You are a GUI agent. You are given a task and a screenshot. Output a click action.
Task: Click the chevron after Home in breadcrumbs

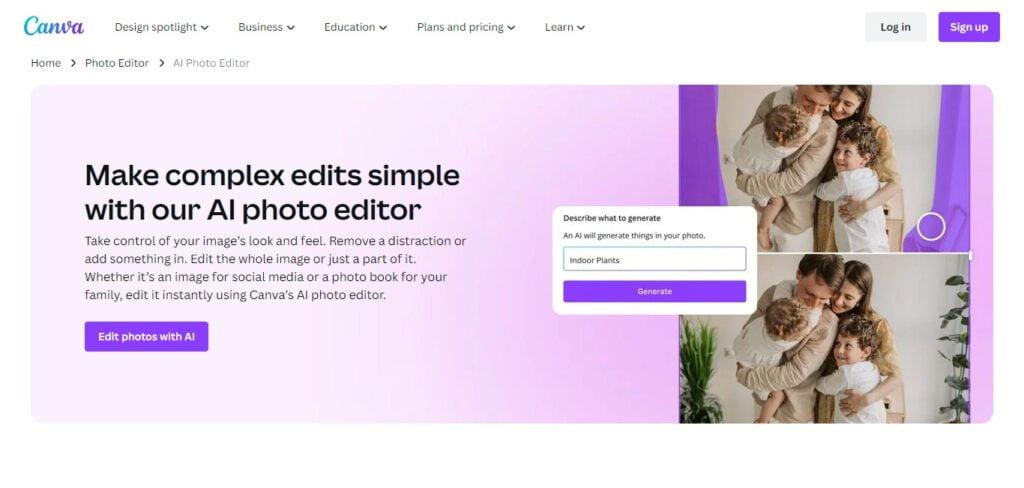pyautogui.click(x=73, y=63)
